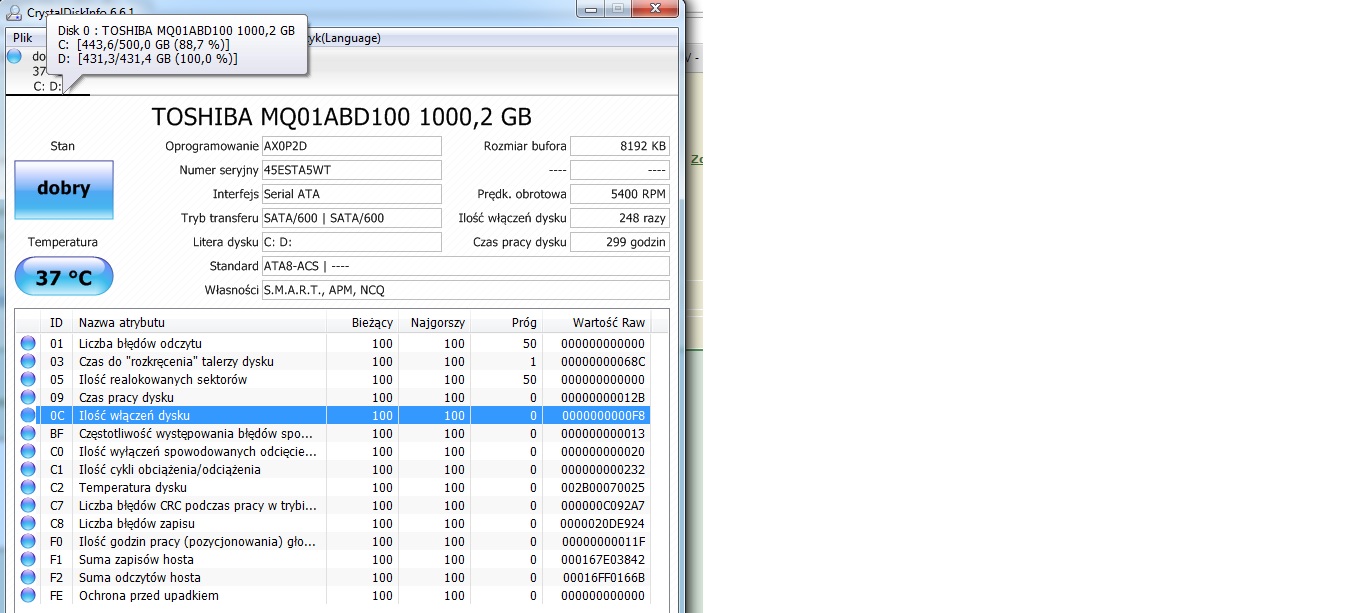The image size is (1360, 613).
Task: Click raw value 00000000068C
Action: click(602, 361)
